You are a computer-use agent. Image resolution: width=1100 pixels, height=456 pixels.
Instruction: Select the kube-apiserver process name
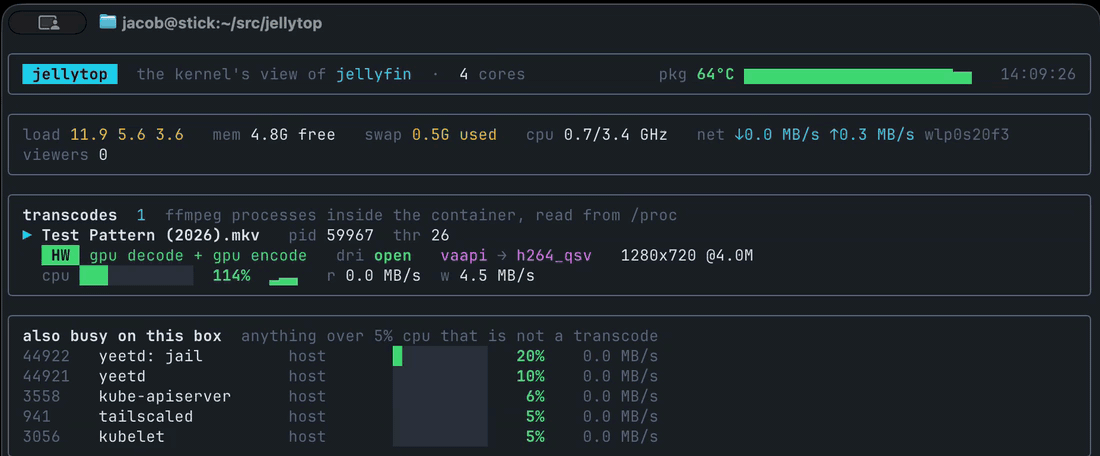(x=165, y=396)
